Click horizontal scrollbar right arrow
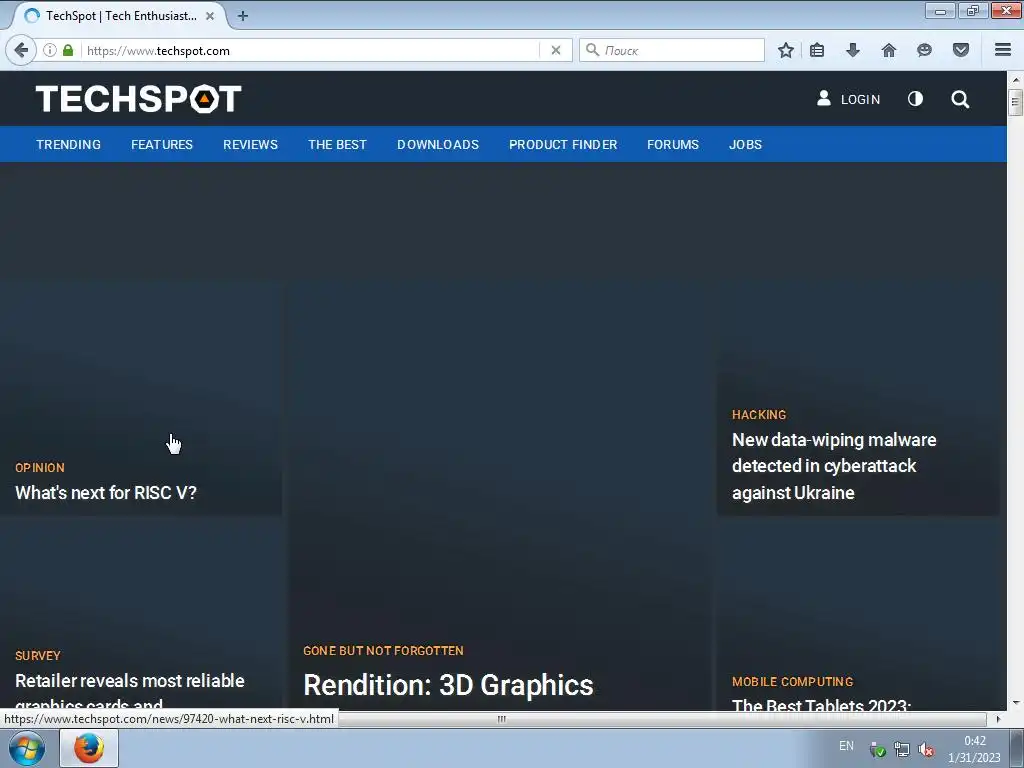This screenshot has width=1024, height=768. pyautogui.click(x=997, y=719)
